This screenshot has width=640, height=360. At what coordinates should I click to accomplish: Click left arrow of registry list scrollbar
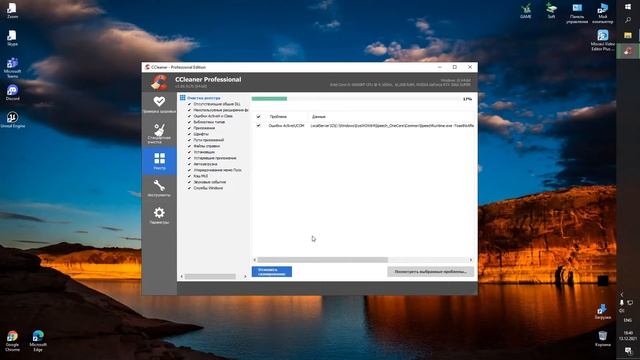click(x=182, y=276)
